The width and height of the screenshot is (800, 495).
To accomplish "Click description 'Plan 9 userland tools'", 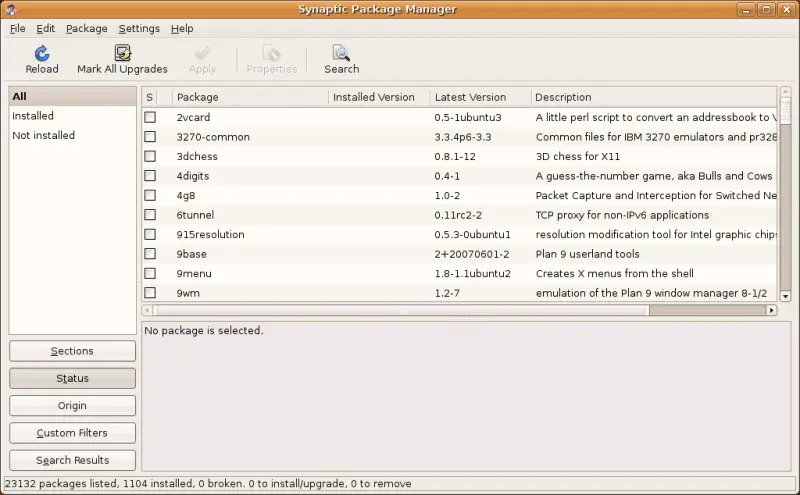I will pyautogui.click(x=587, y=254).
